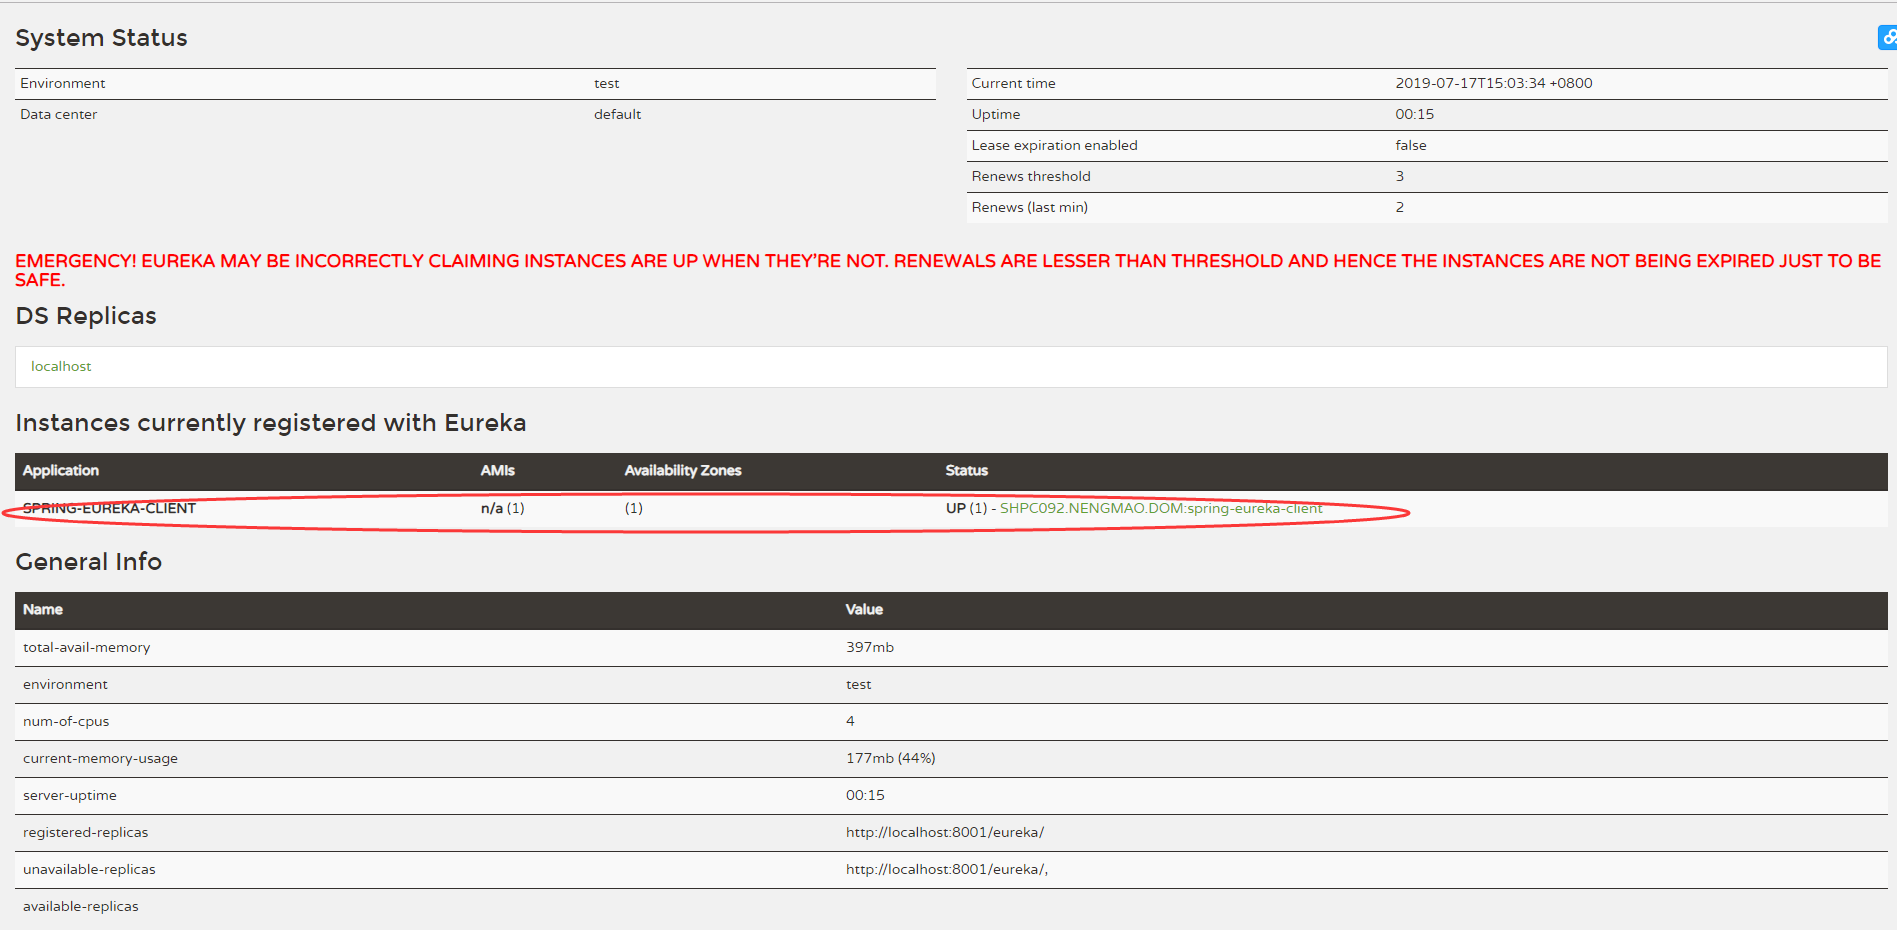Open the localhost DS replica link
Image resolution: width=1897 pixels, height=930 pixels.
61,367
